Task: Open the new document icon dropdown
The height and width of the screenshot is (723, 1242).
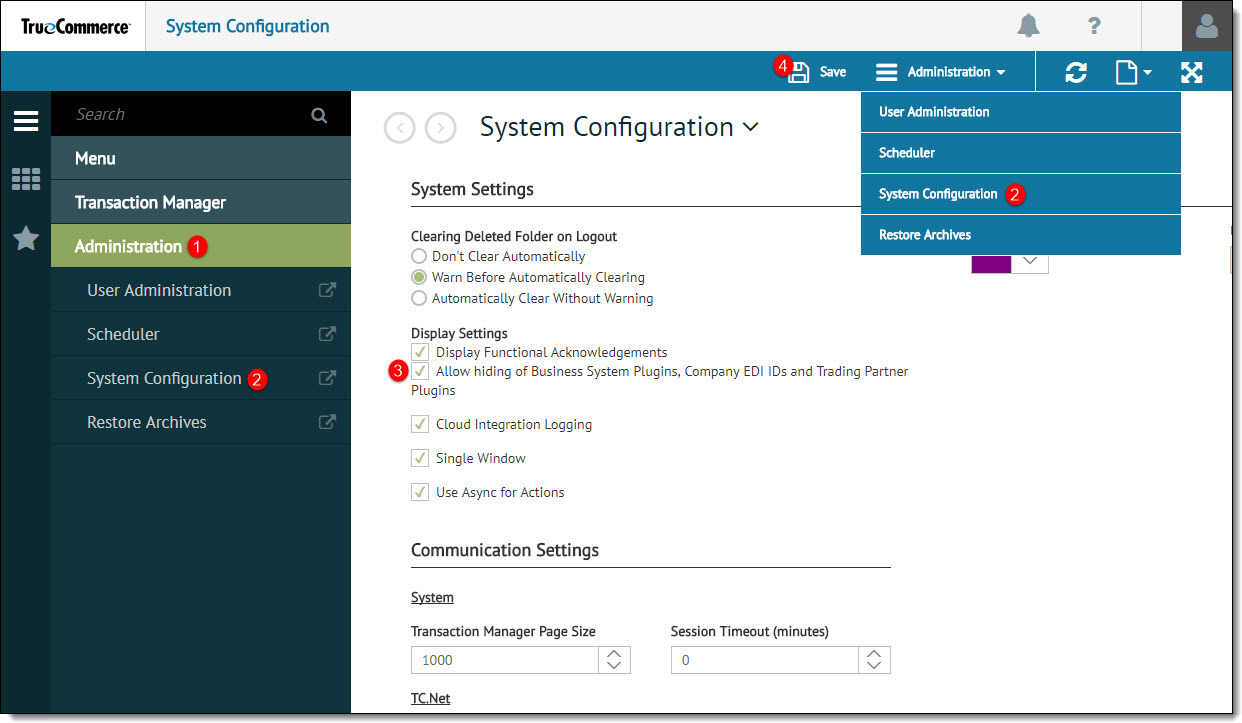Action: pos(1132,72)
